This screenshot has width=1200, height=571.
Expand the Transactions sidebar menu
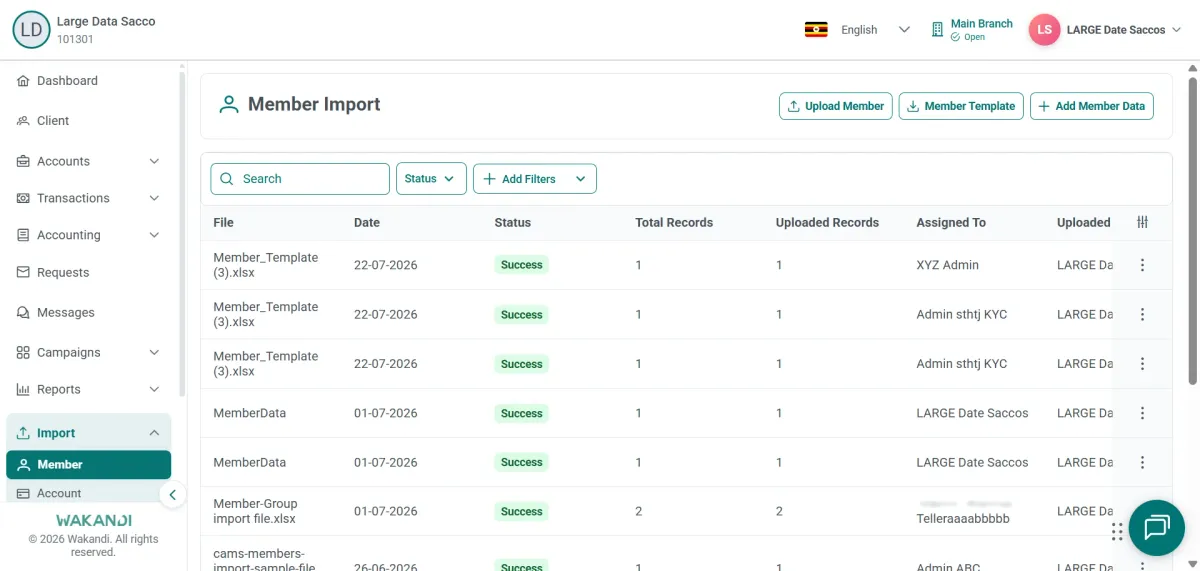coord(154,198)
